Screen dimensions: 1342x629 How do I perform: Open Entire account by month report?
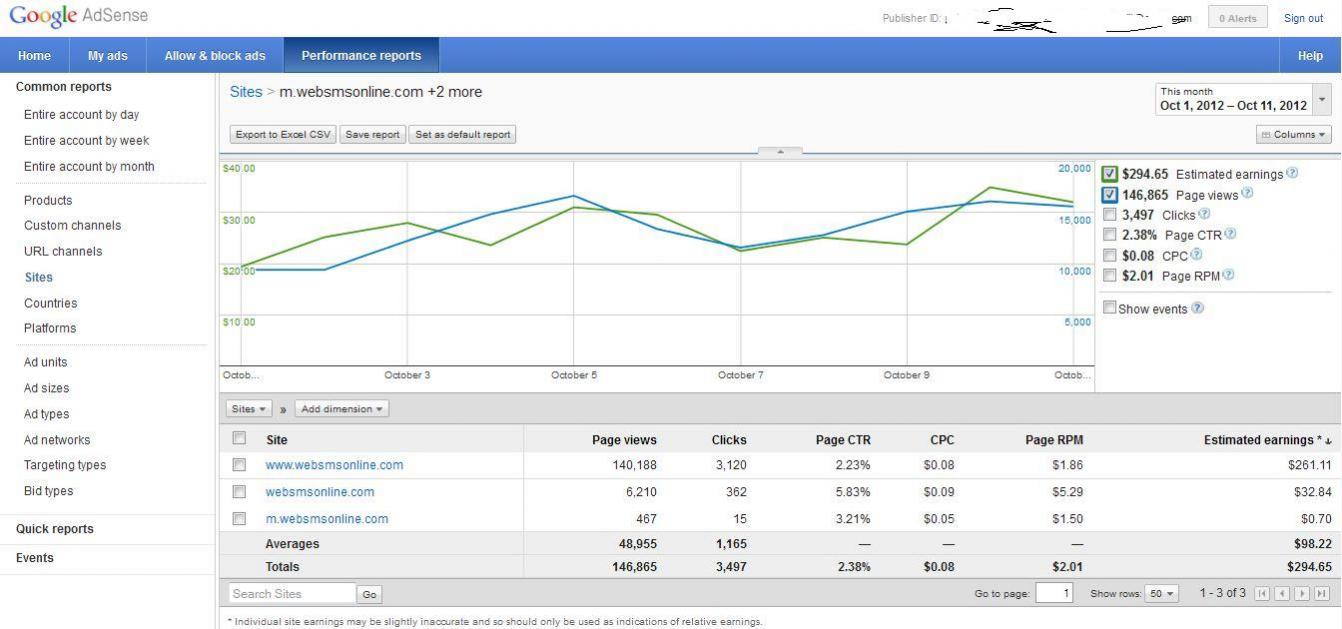[89, 167]
